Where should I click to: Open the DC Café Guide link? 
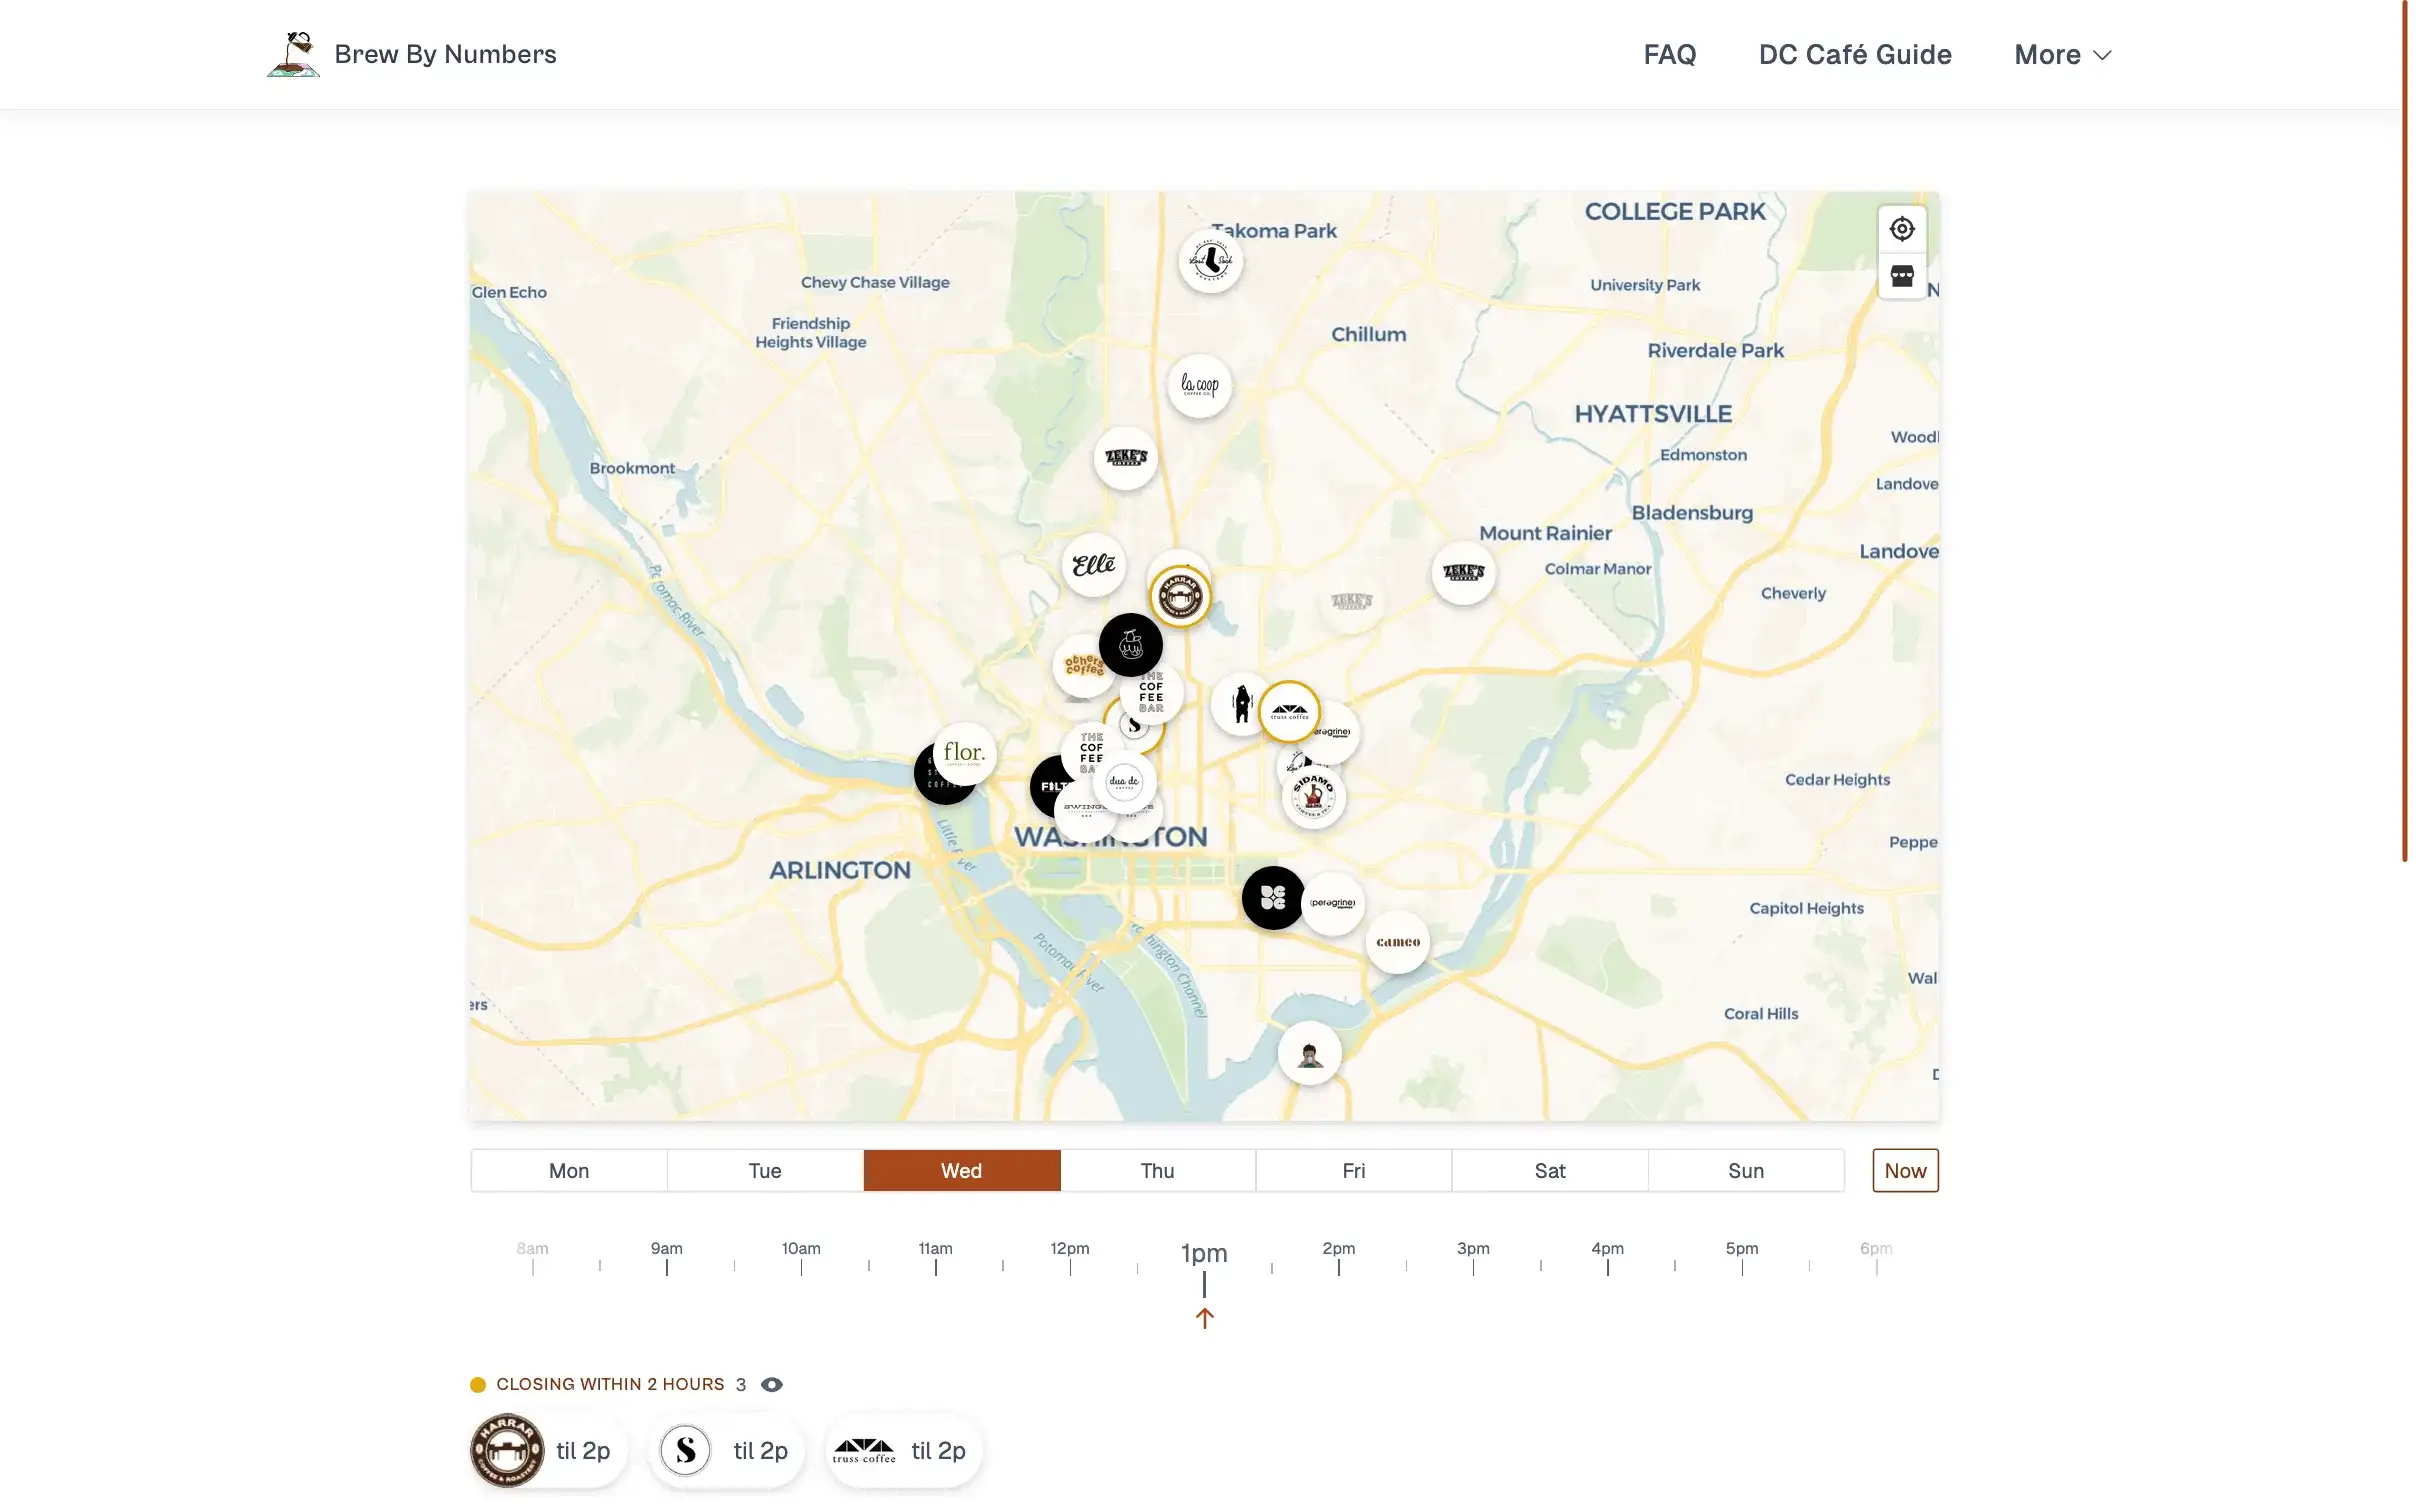coord(1854,55)
